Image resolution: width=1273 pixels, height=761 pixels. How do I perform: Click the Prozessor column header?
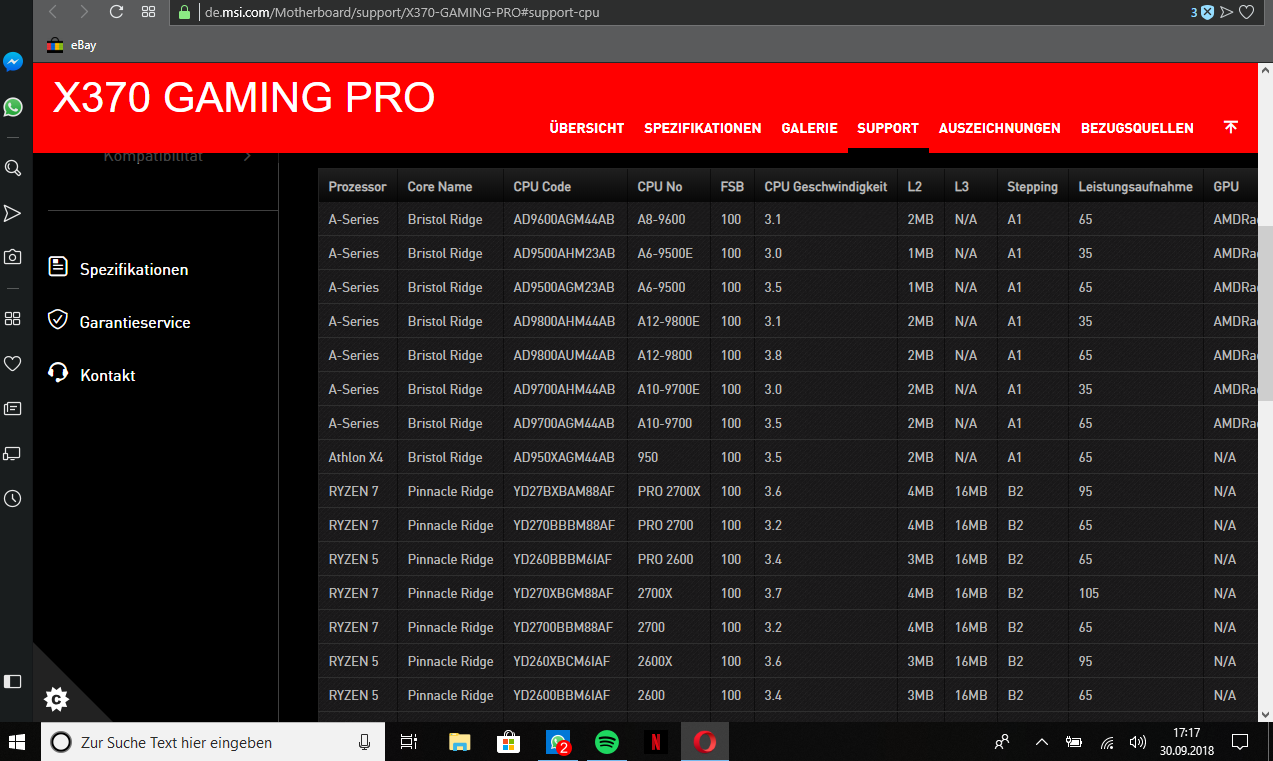click(x=357, y=186)
